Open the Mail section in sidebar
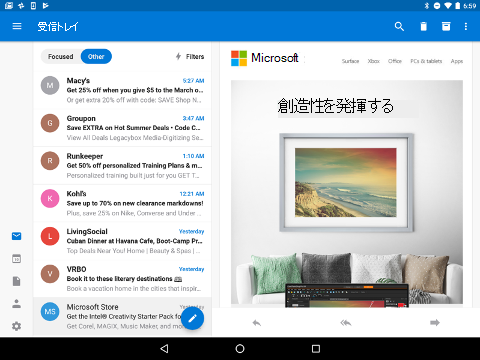480x360 pixels. [17, 236]
